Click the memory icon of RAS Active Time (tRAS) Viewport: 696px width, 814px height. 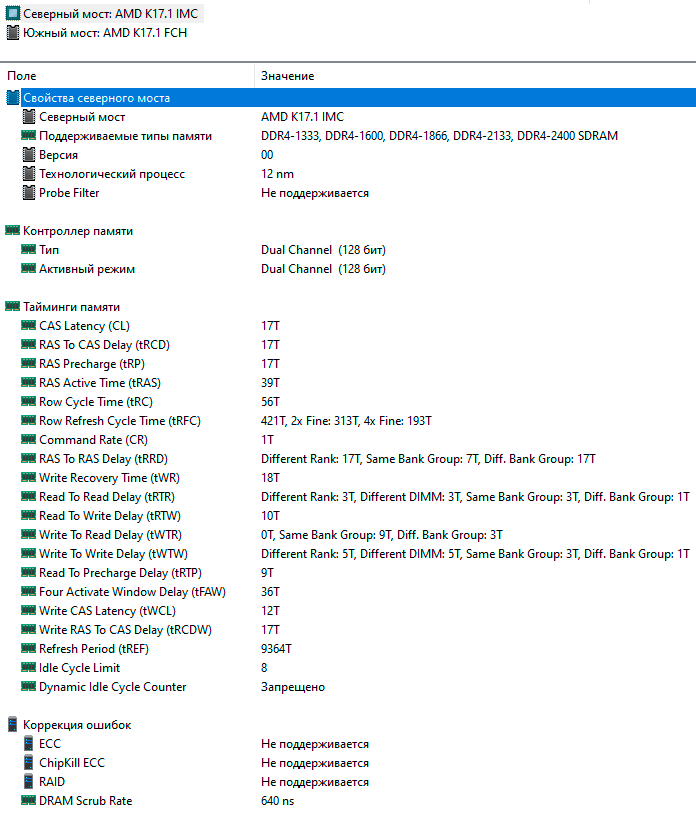[x=29, y=383]
